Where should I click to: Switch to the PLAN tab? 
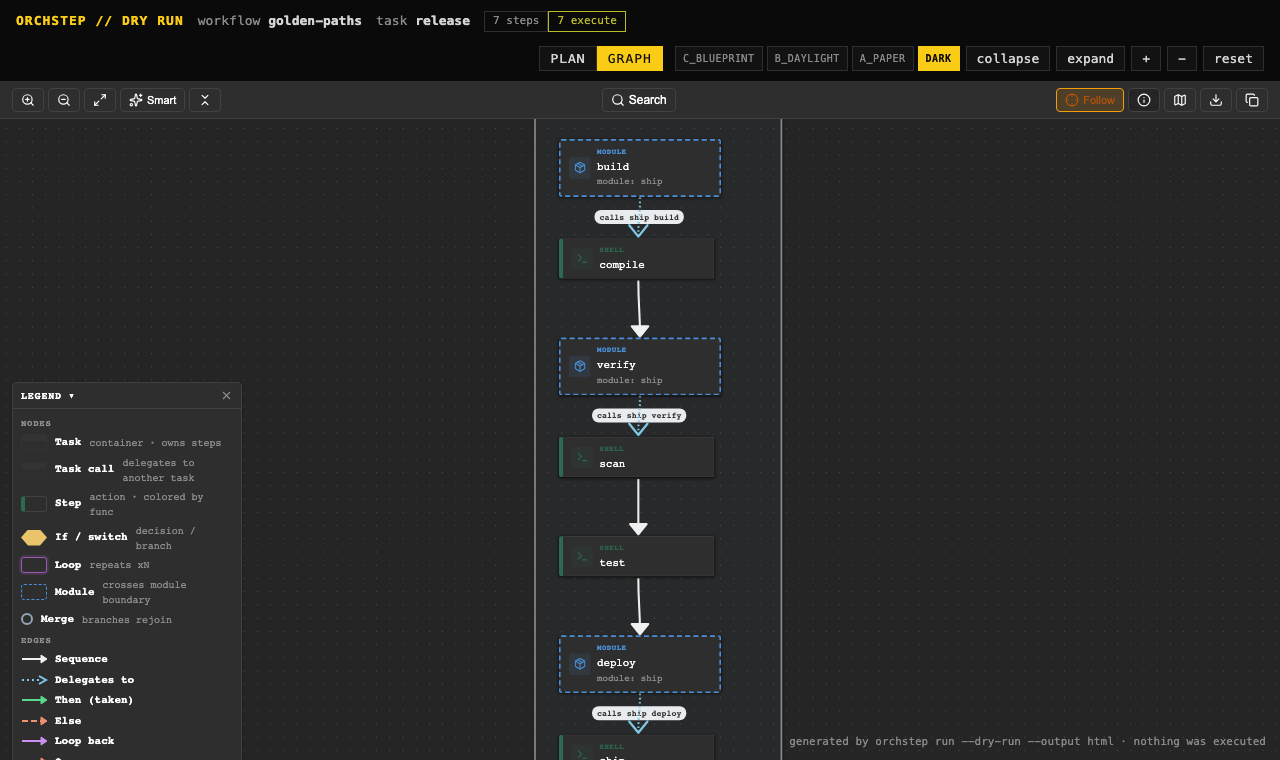click(x=568, y=58)
